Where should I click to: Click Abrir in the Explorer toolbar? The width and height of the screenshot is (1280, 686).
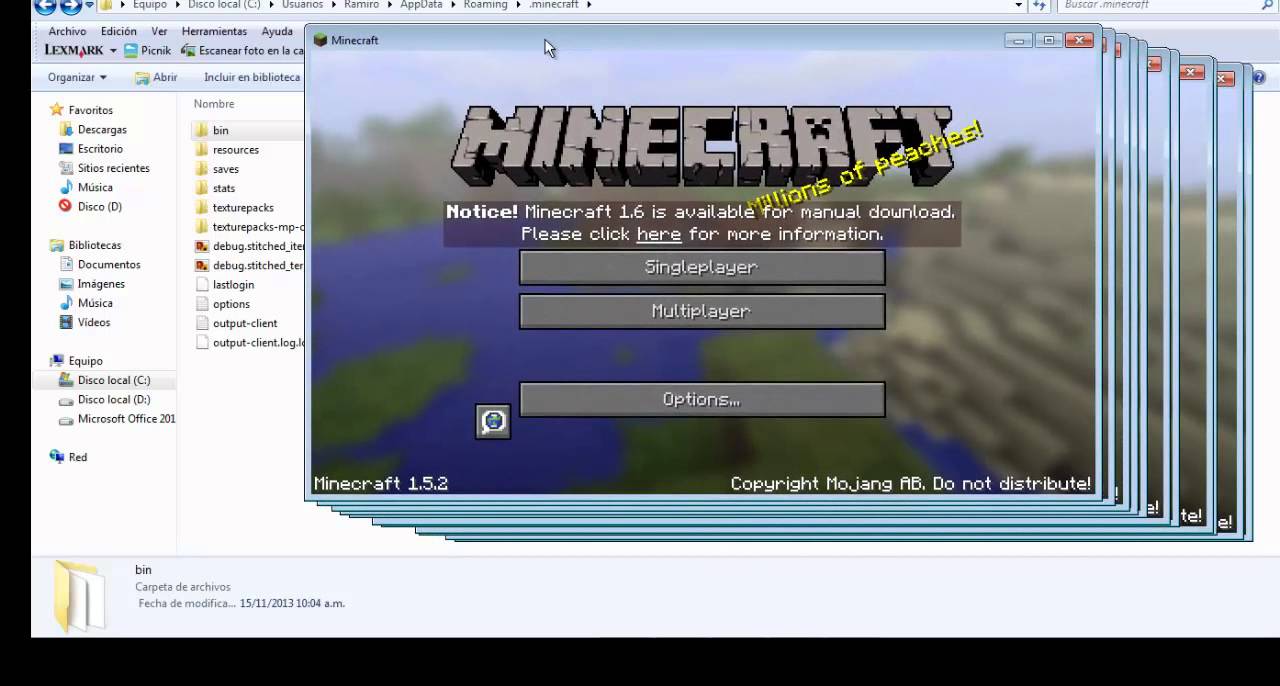click(156, 77)
